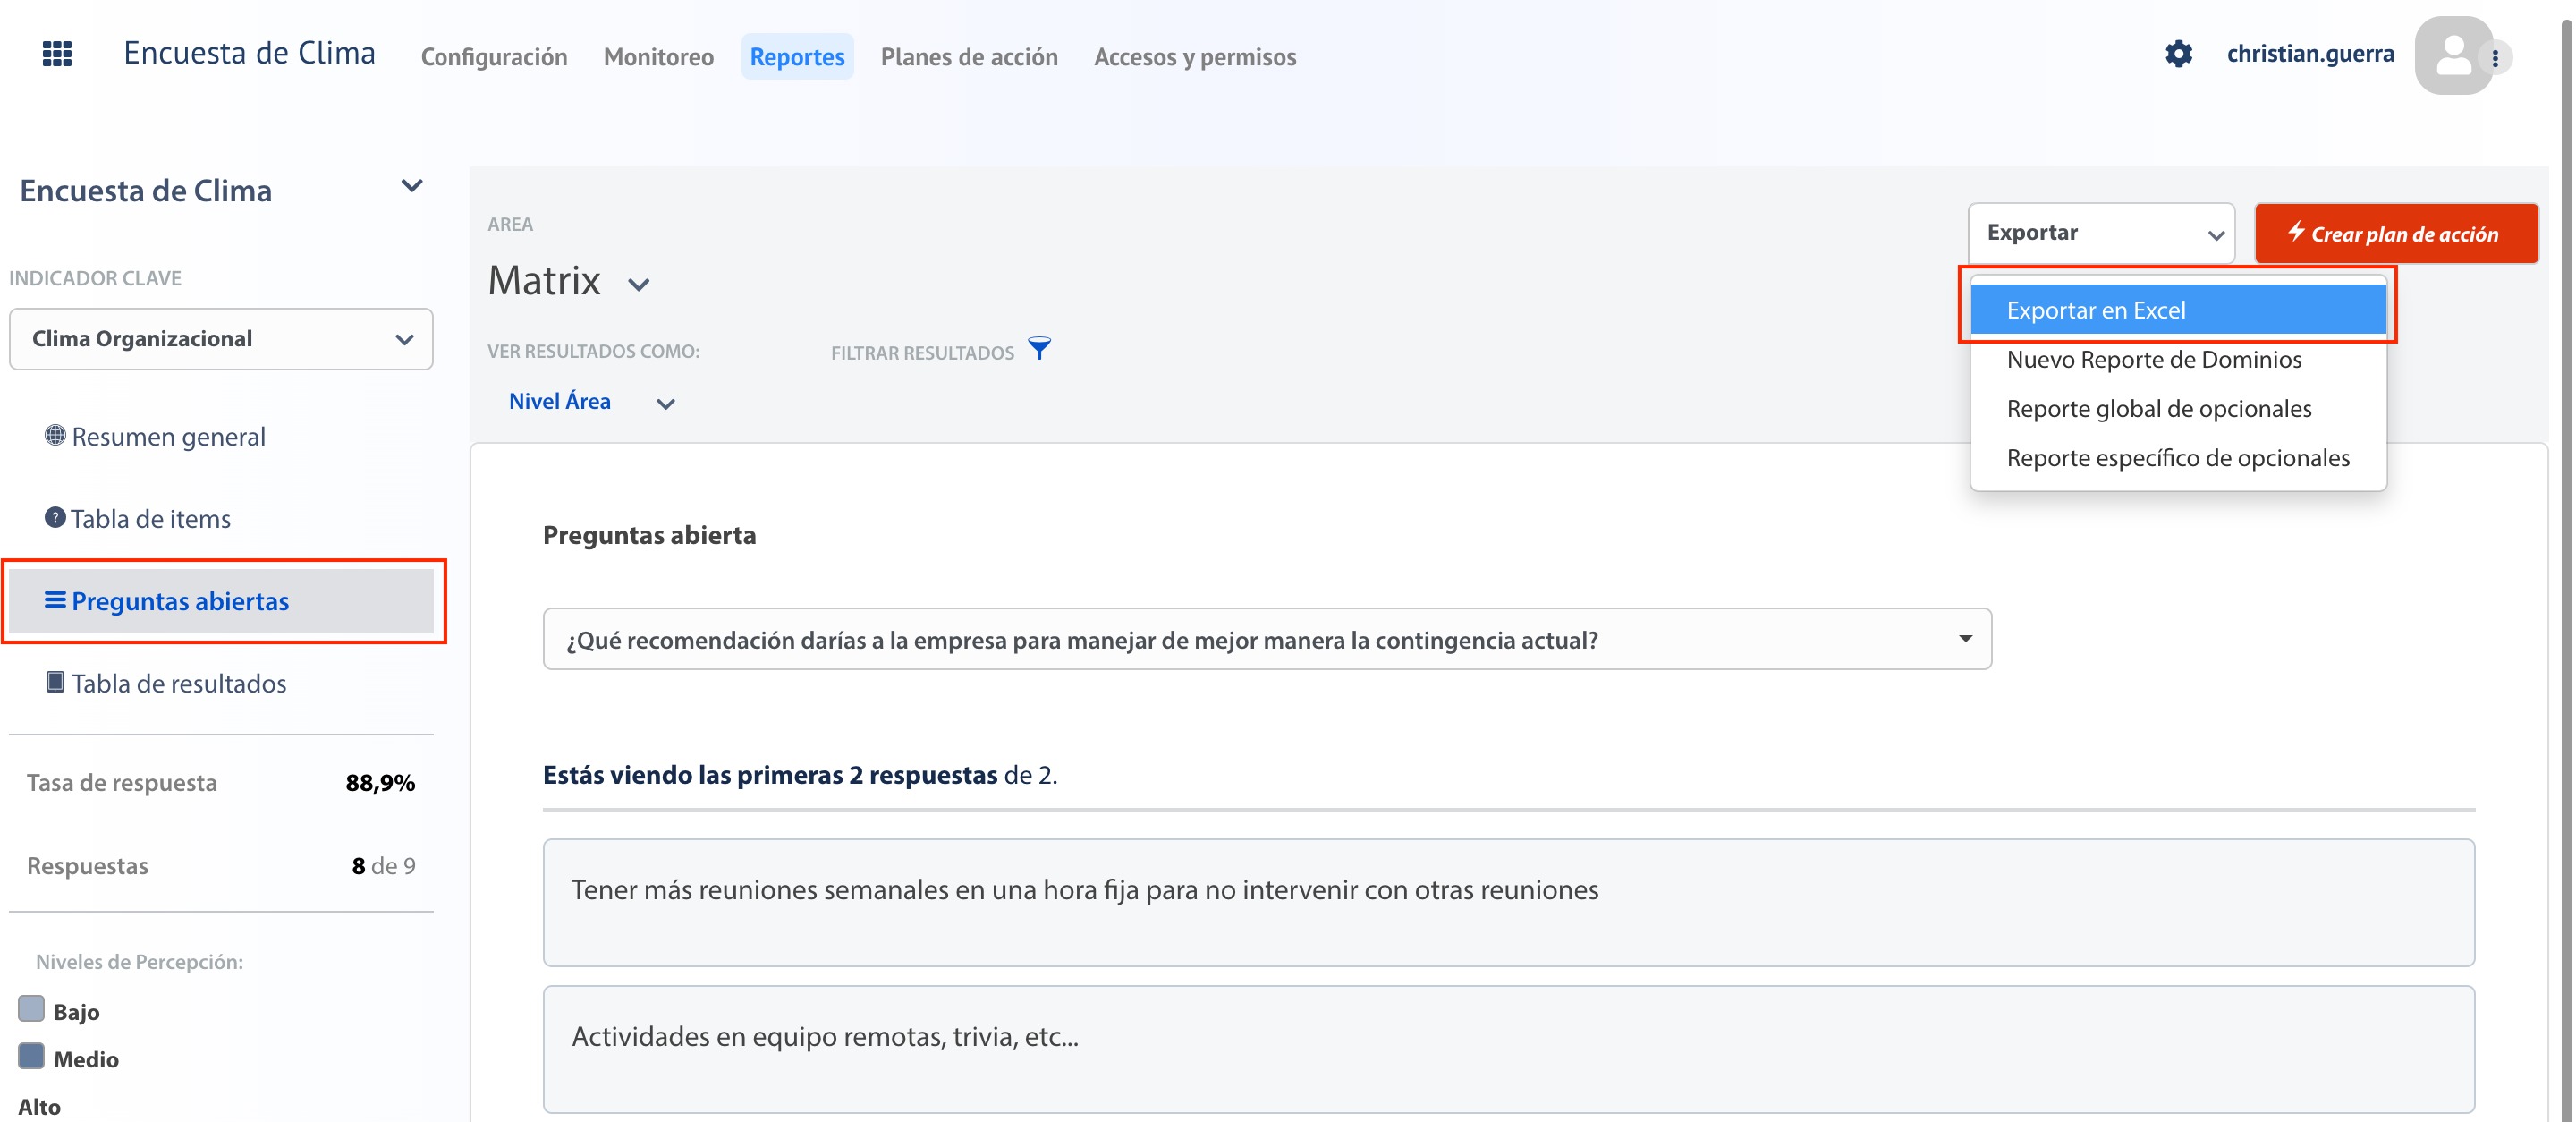The height and width of the screenshot is (1122, 2576).
Task: Click the Bajo perception level swatch
Action: (31, 1008)
